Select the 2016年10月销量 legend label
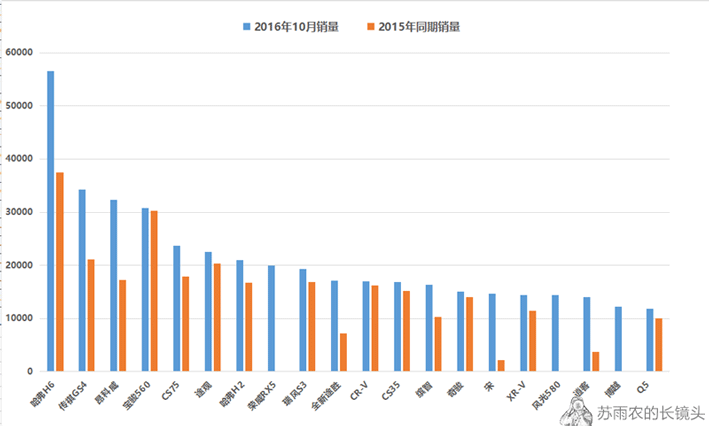709x426 pixels. (x=297, y=27)
